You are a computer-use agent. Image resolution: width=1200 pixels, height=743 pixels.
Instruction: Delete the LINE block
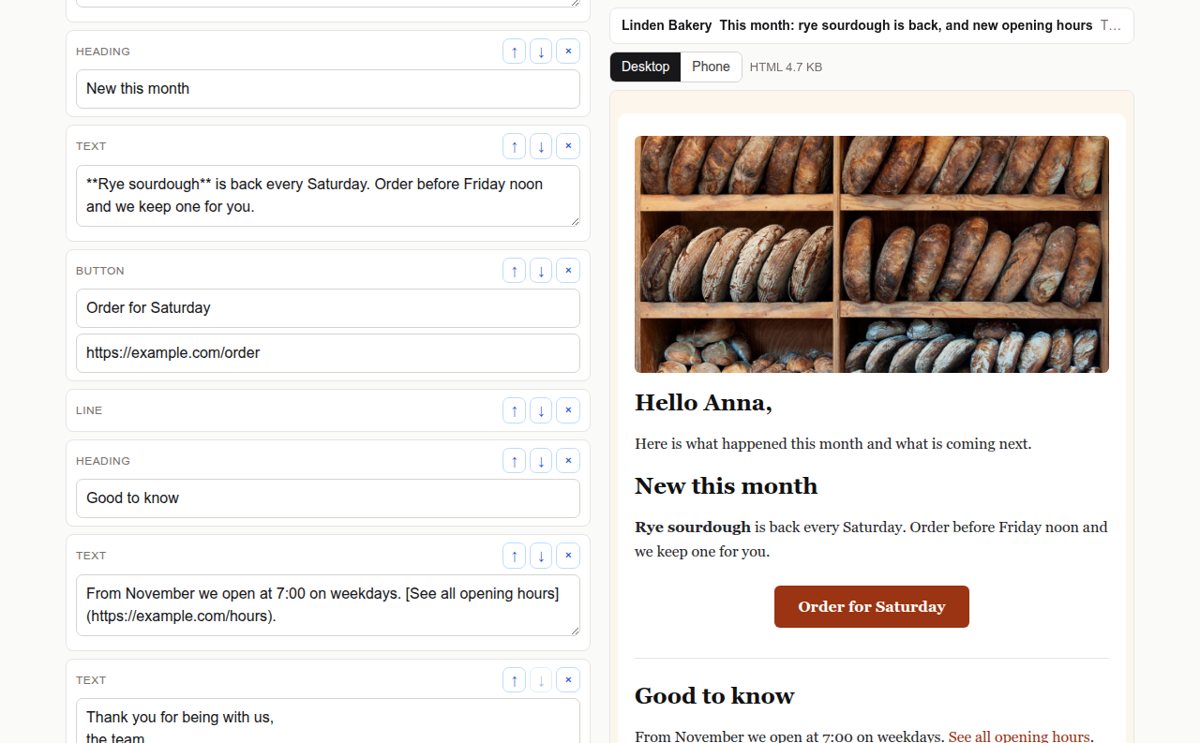tap(568, 410)
